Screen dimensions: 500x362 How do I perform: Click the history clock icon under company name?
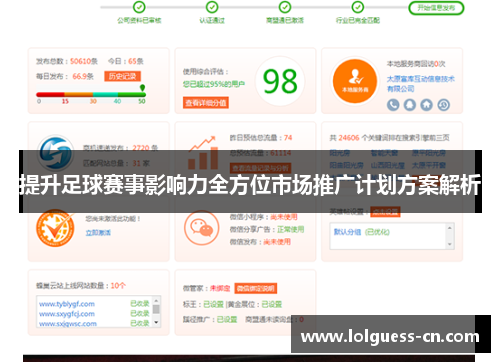(x=443, y=105)
